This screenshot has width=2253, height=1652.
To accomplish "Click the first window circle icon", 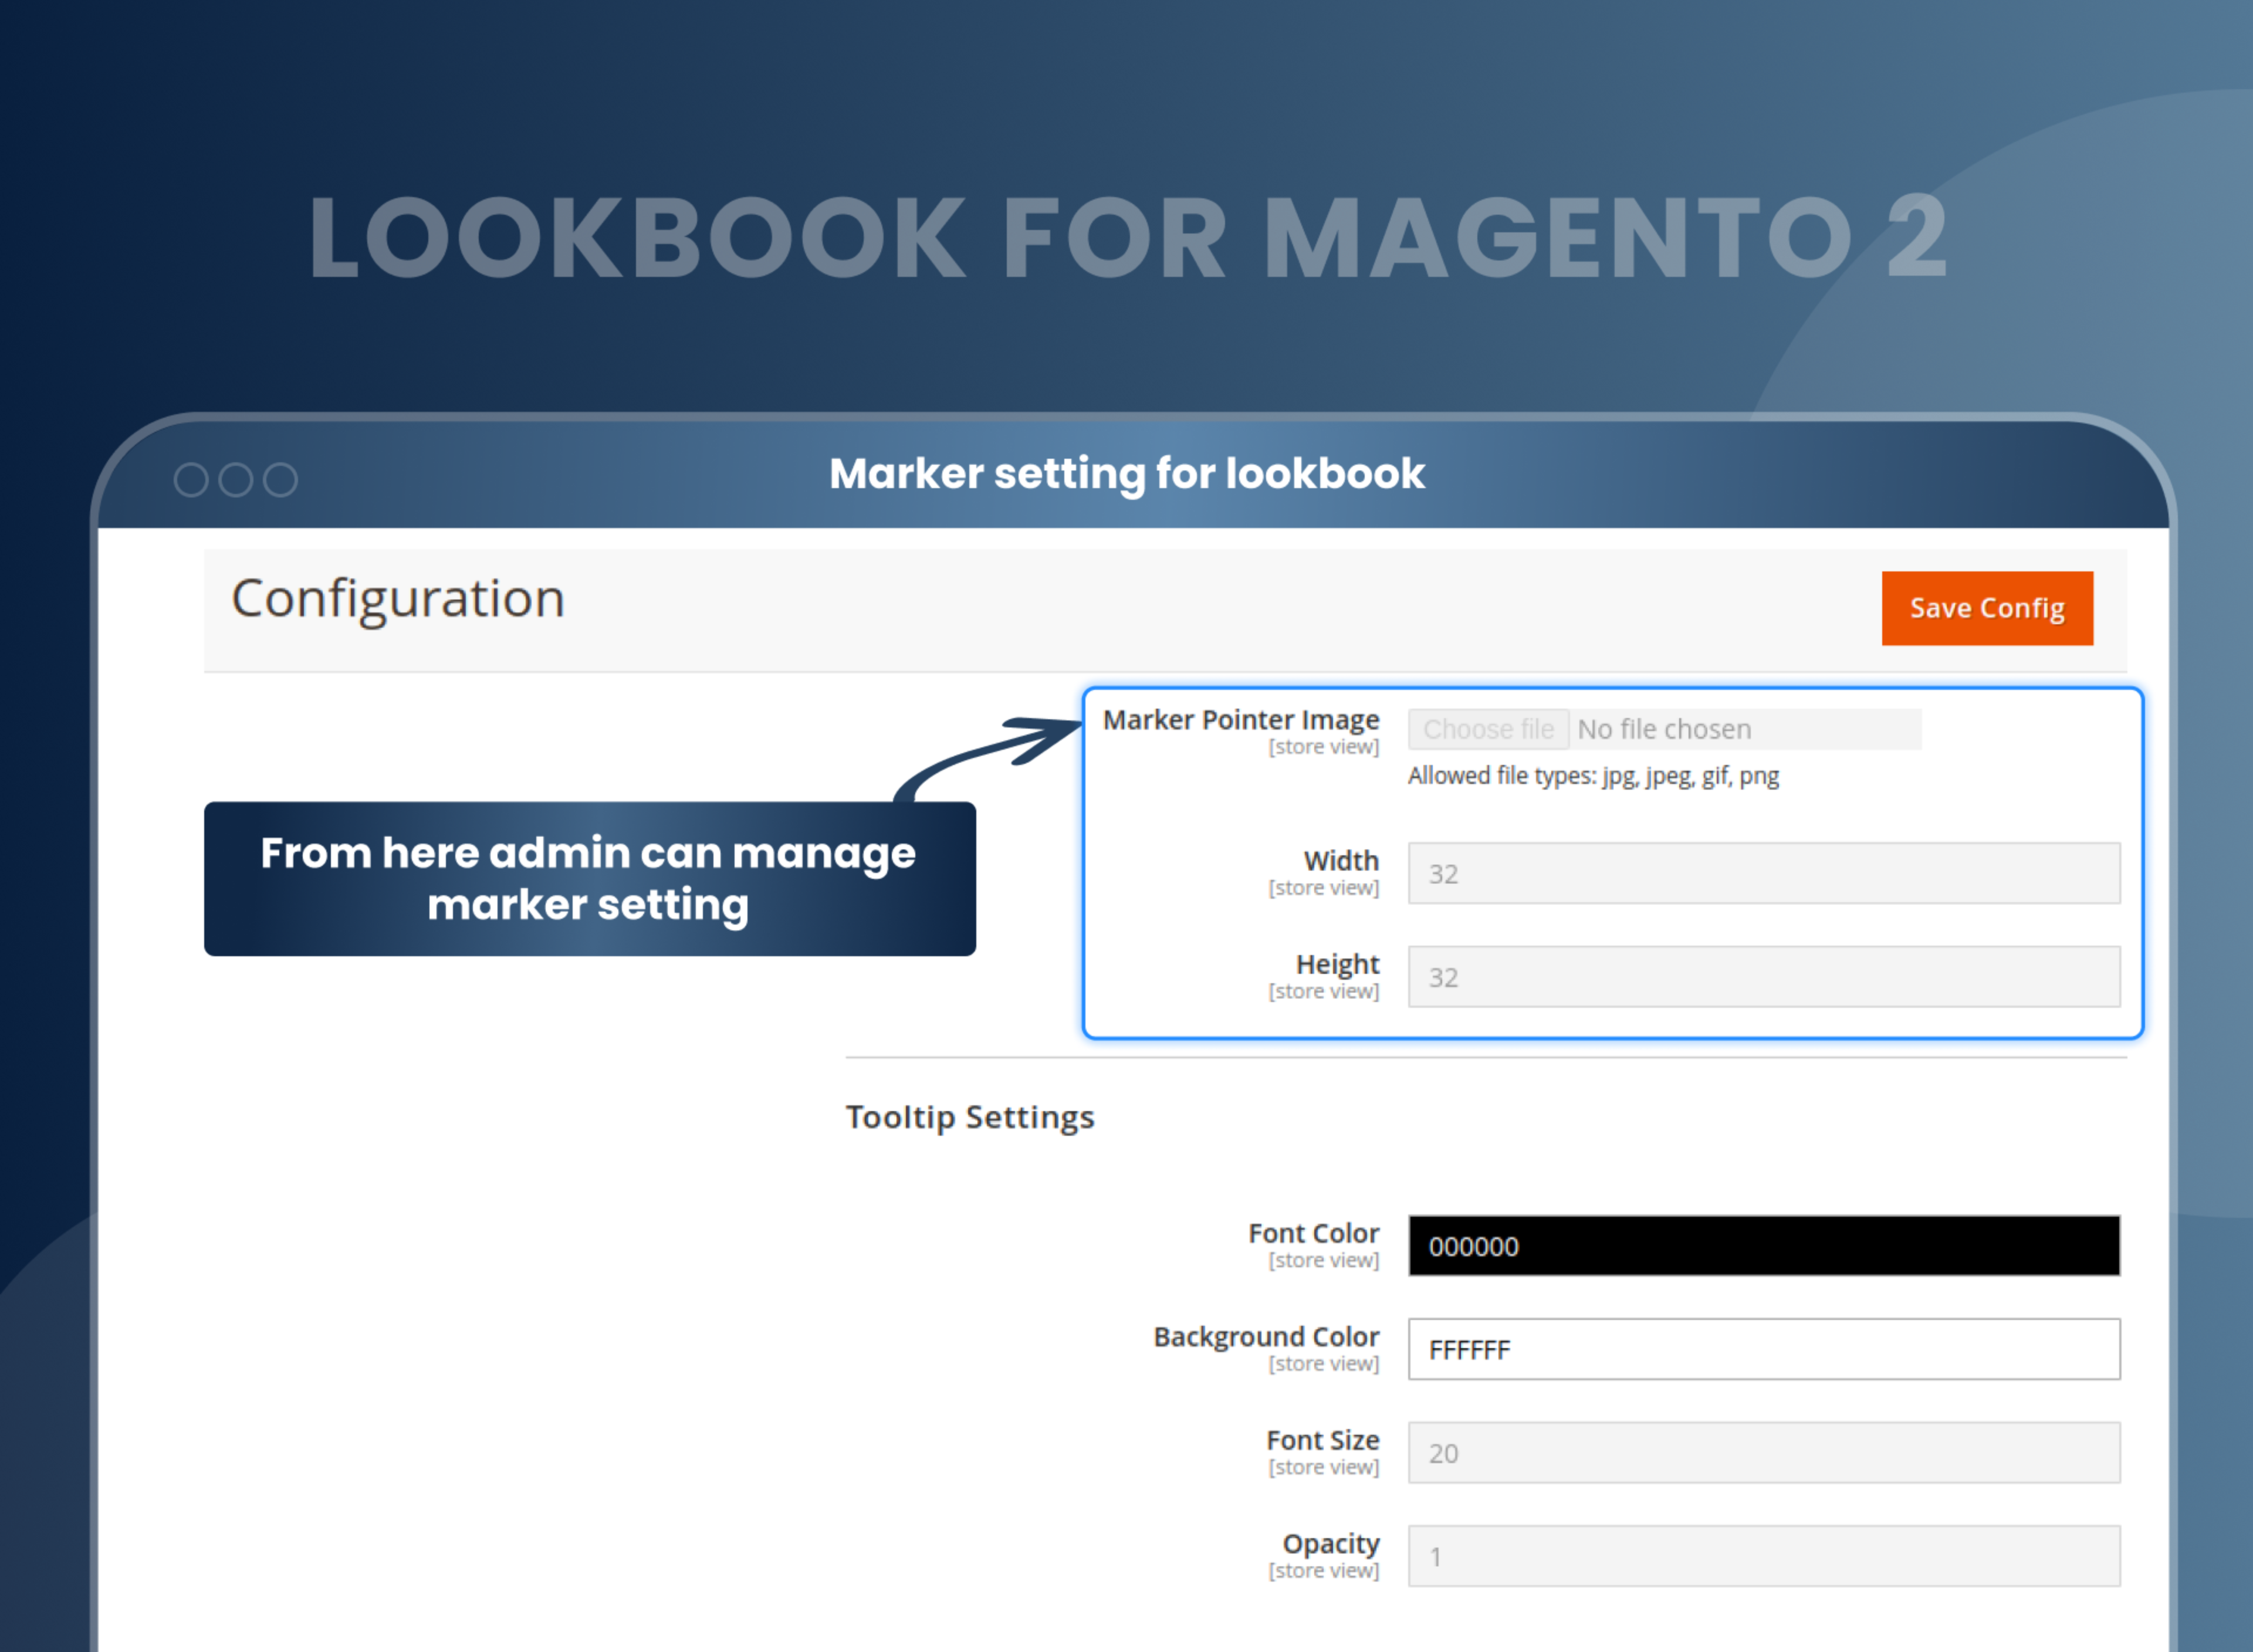I will pos(191,480).
